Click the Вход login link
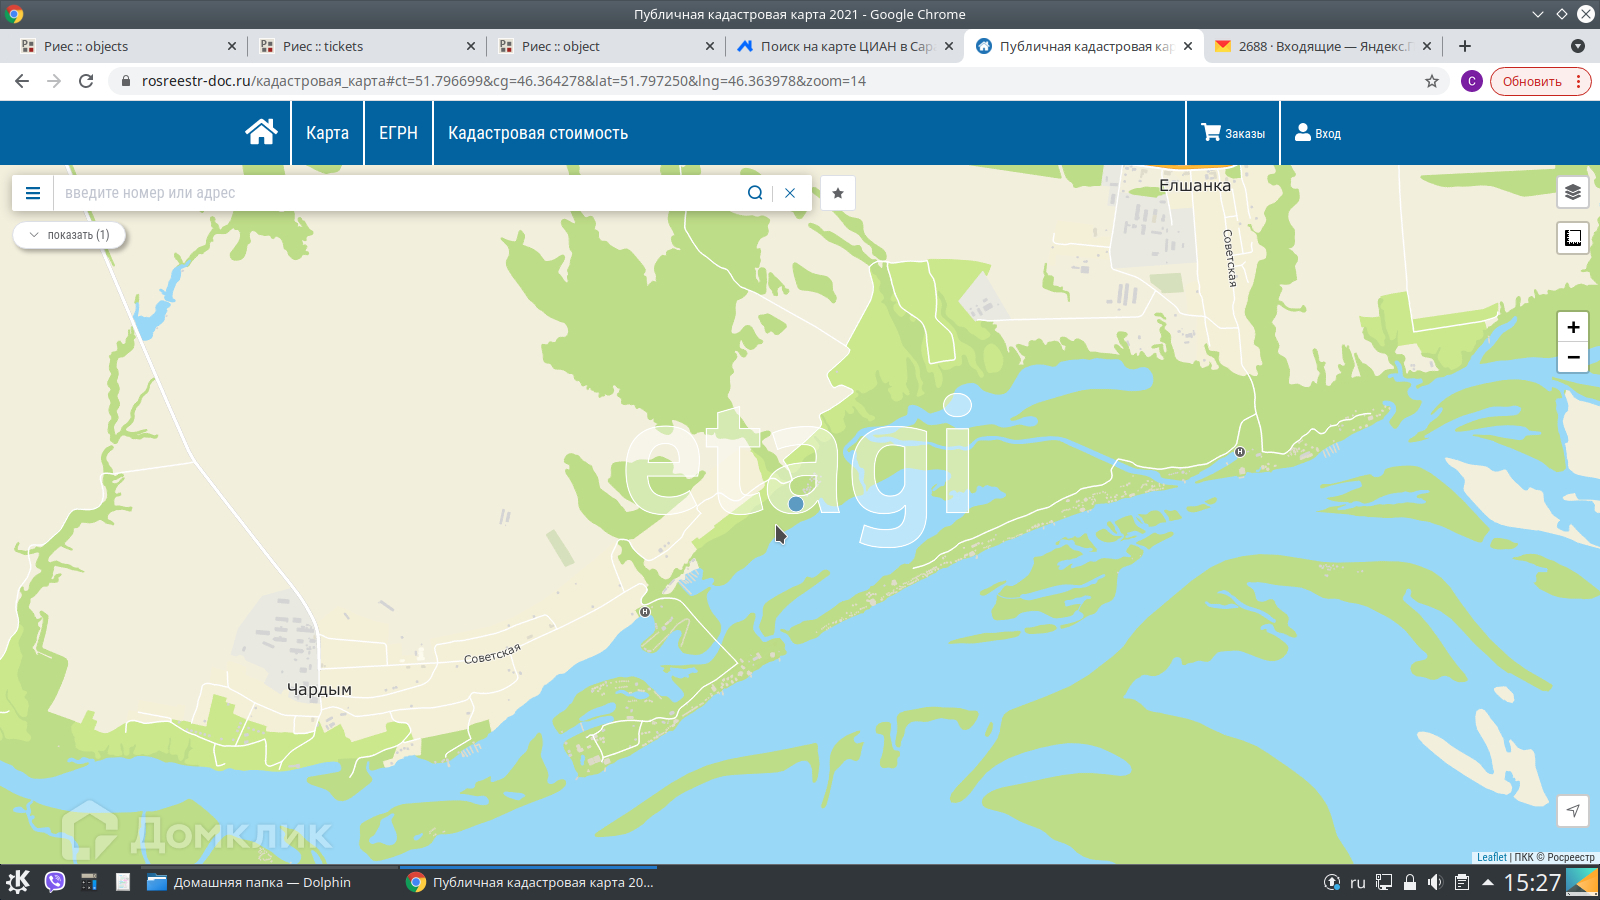 click(1318, 133)
